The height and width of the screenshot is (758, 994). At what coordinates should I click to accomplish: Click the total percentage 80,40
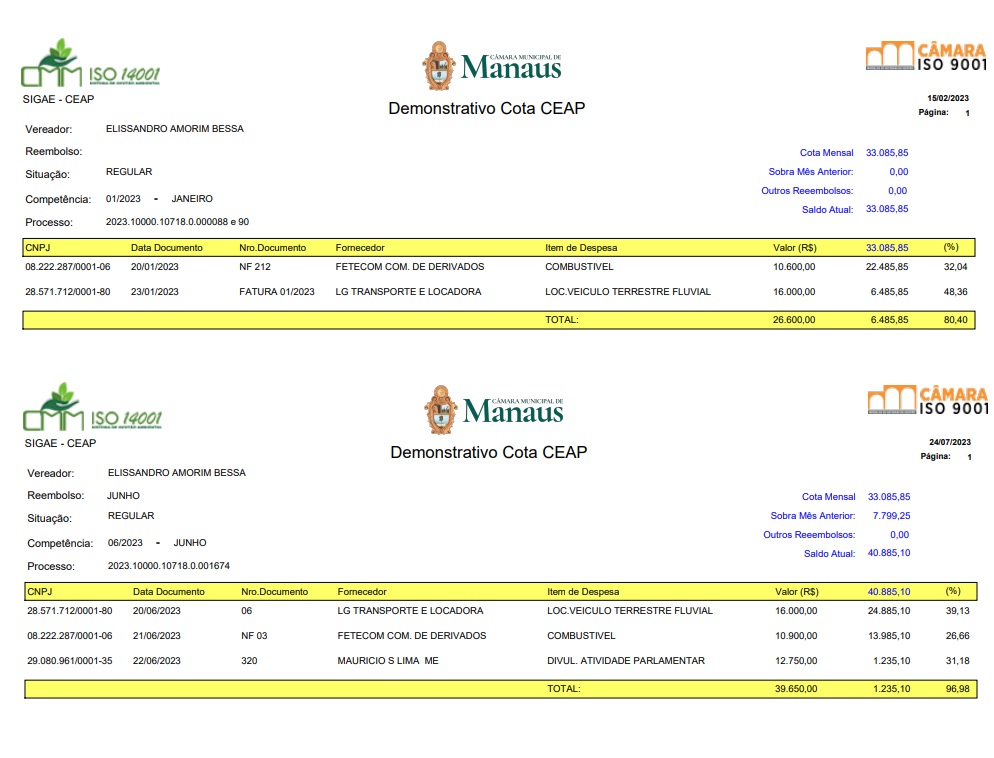(955, 320)
